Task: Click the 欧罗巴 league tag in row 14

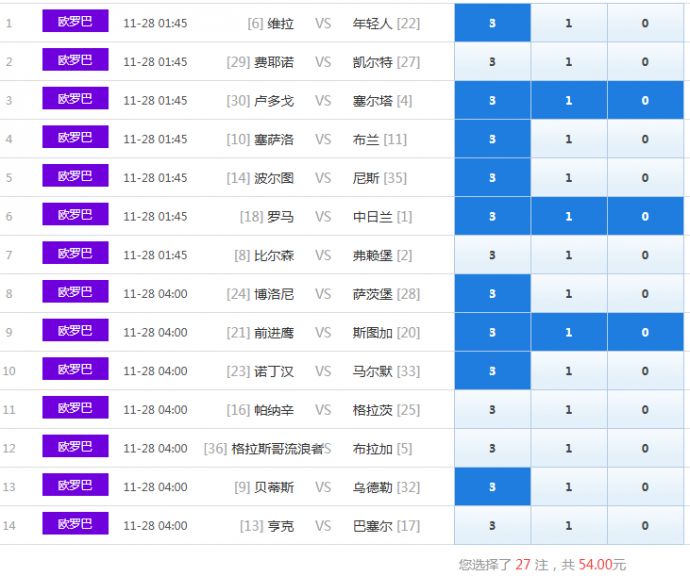Action: click(75, 524)
